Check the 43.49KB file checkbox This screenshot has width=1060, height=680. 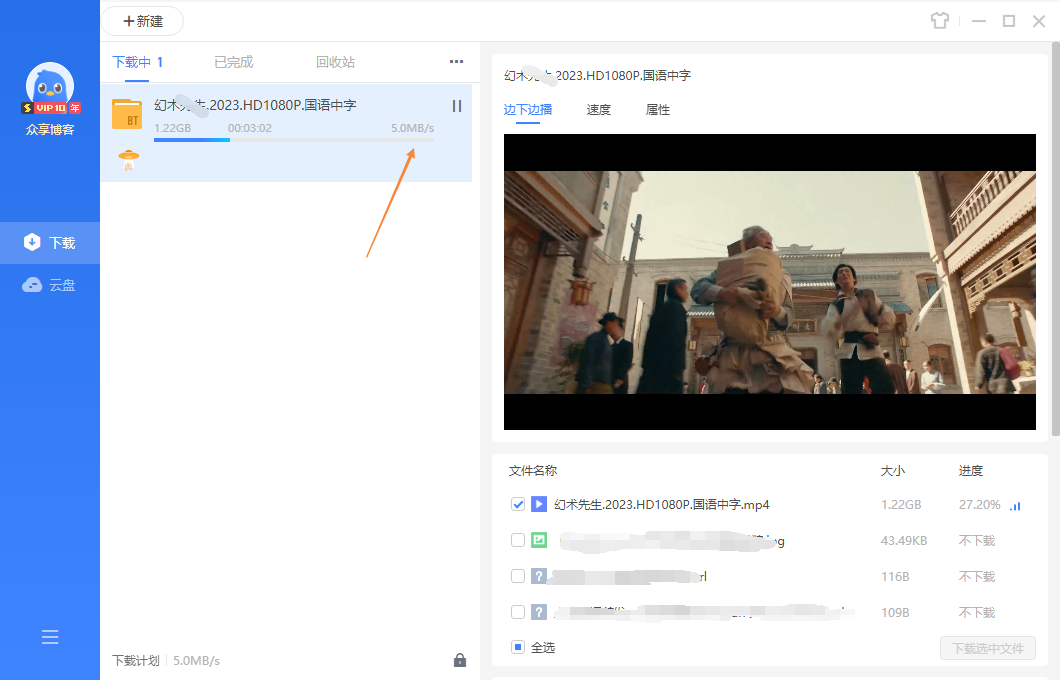(518, 540)
